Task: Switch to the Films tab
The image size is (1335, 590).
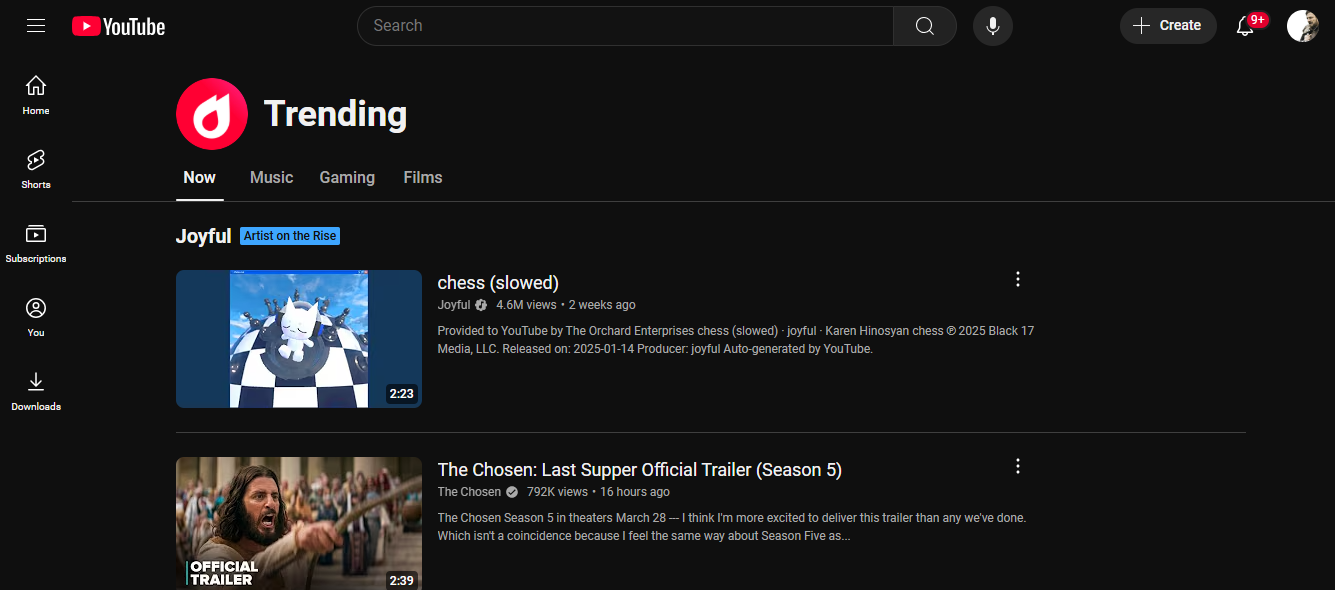Action: tap(423, 177)
